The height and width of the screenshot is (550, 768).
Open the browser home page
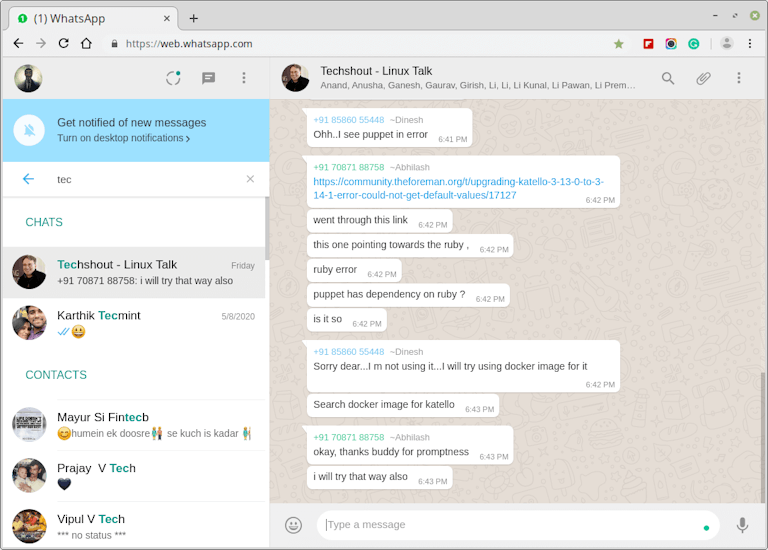click(86, 44)
